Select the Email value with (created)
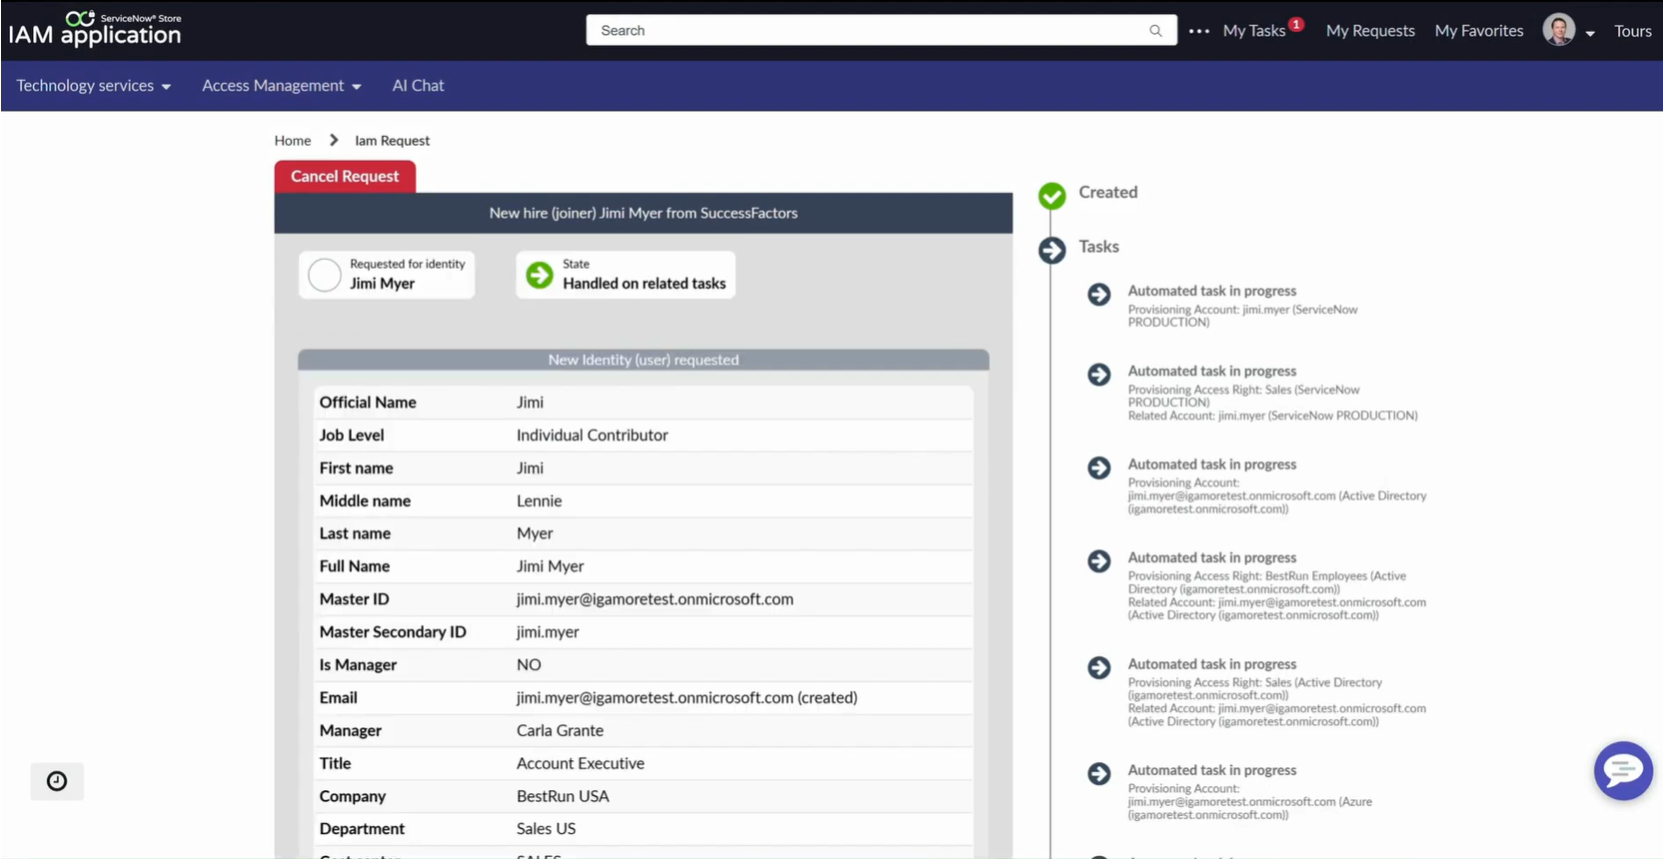 tap(687, 698)
